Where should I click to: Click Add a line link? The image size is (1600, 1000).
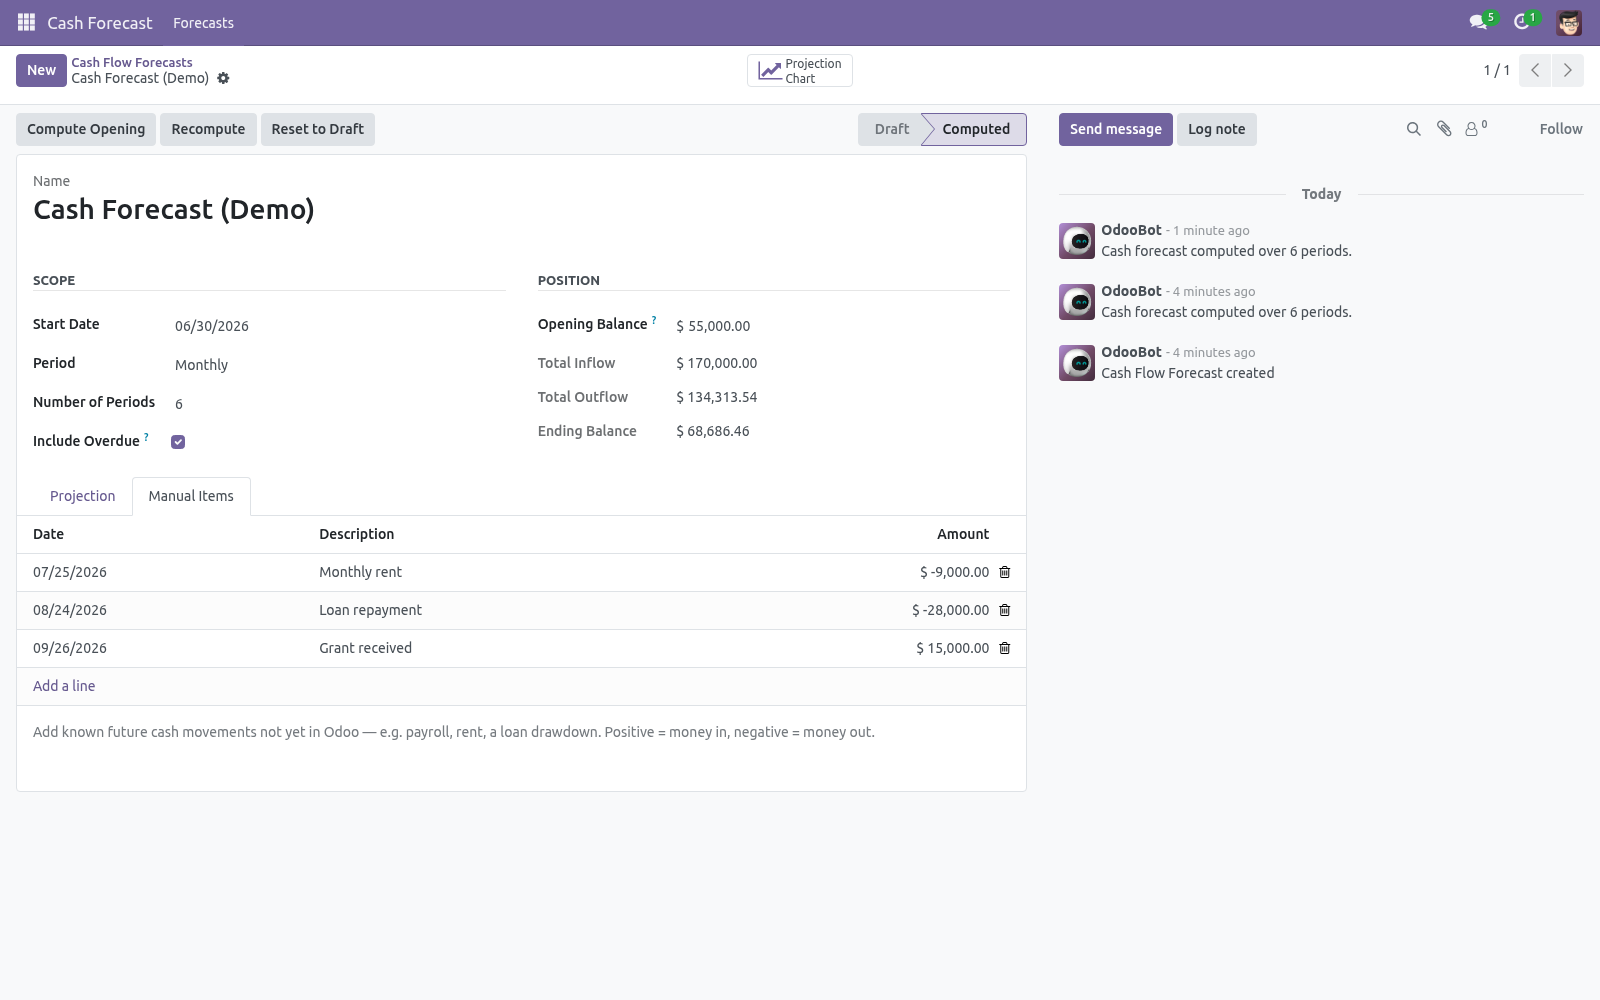64,686
